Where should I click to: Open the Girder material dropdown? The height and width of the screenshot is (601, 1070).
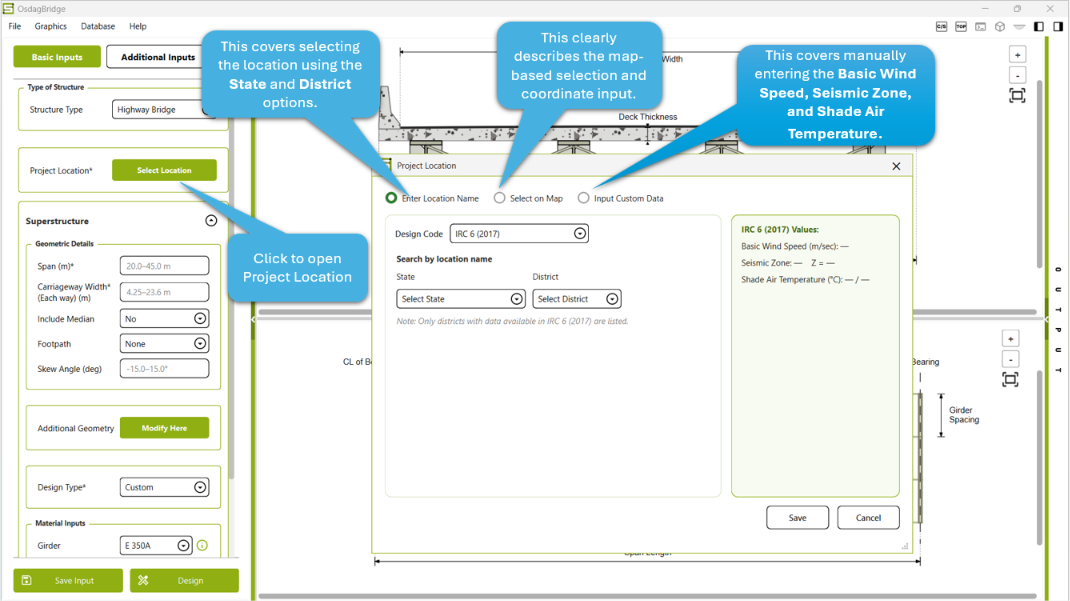point(156,546)
